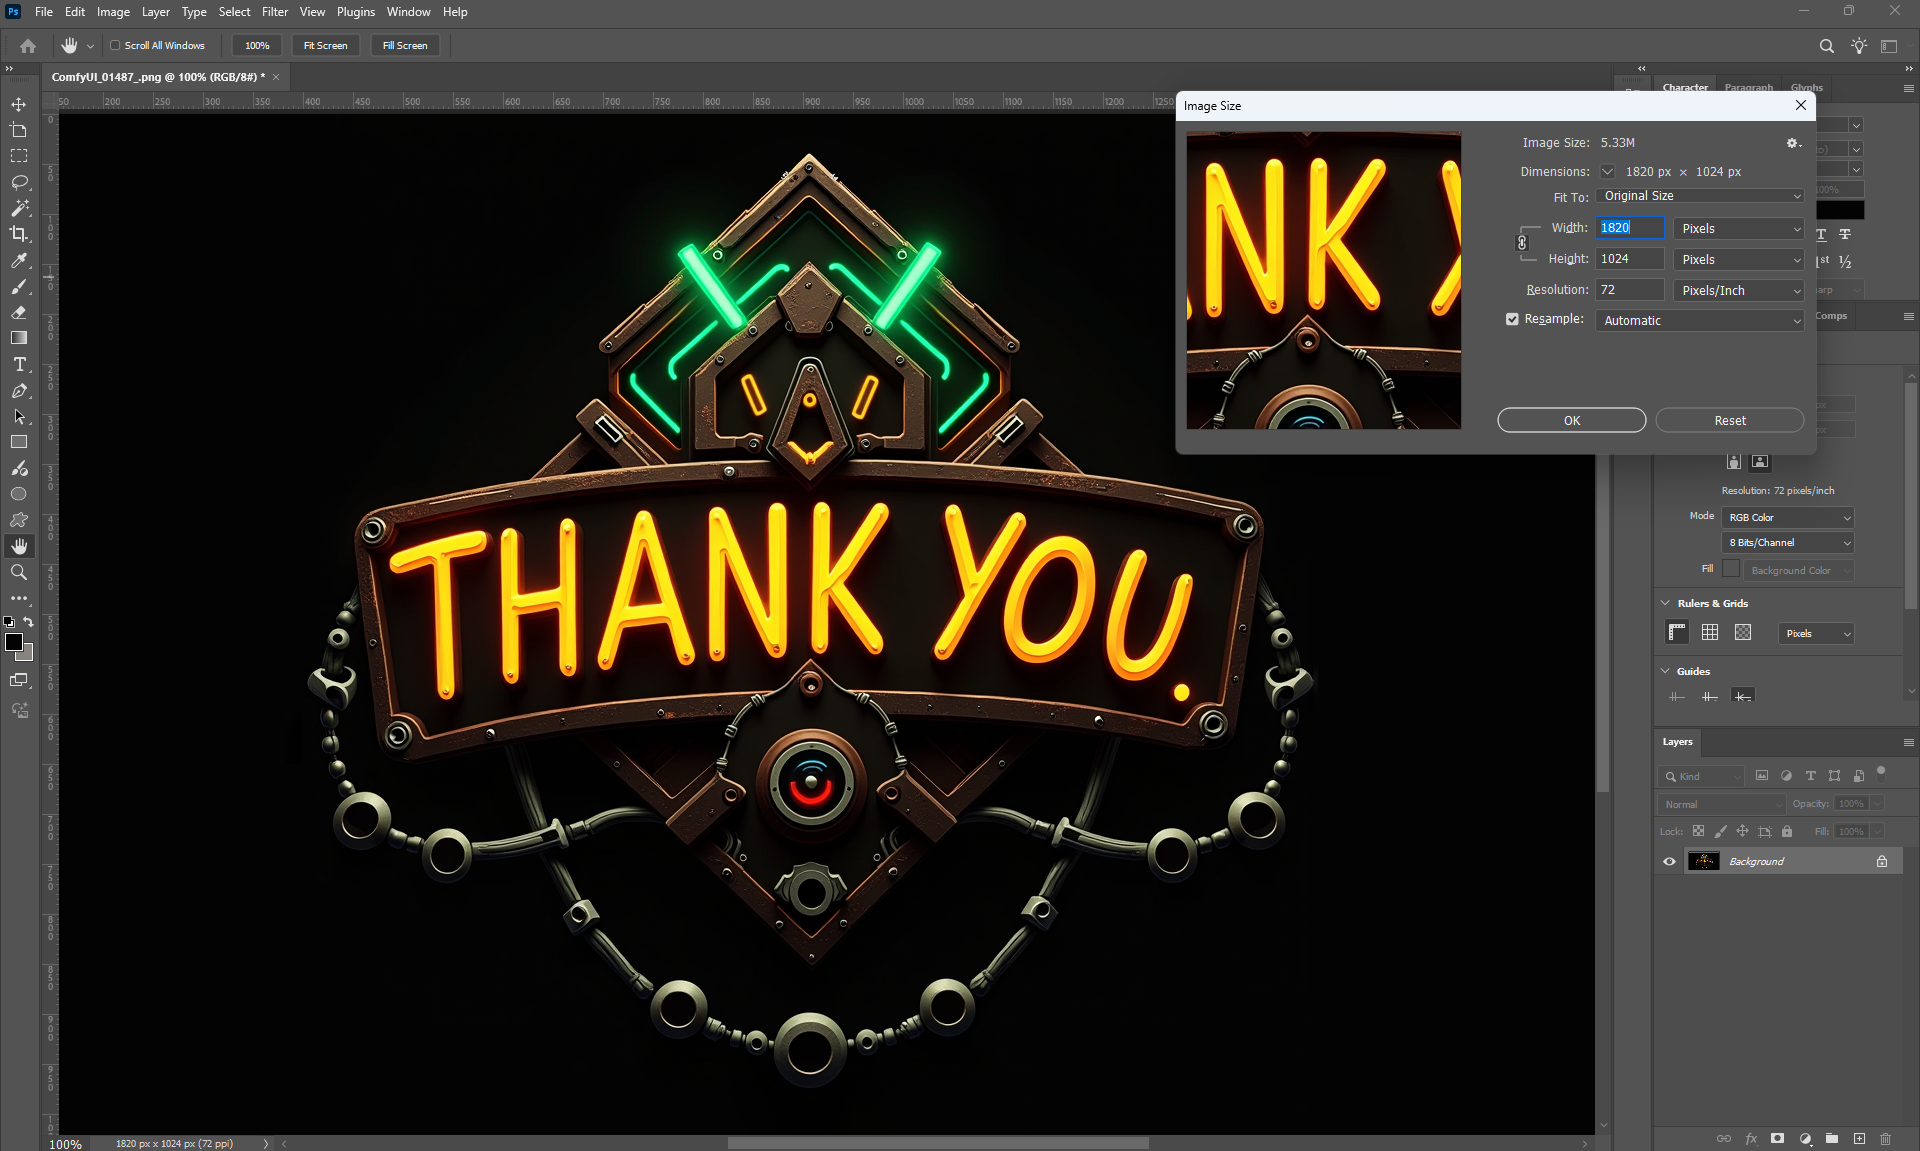Select the Zoom tool in toolbar
Viewport: 1920px width, 1151px height.
pyautogui.click(x=19, y=572)
